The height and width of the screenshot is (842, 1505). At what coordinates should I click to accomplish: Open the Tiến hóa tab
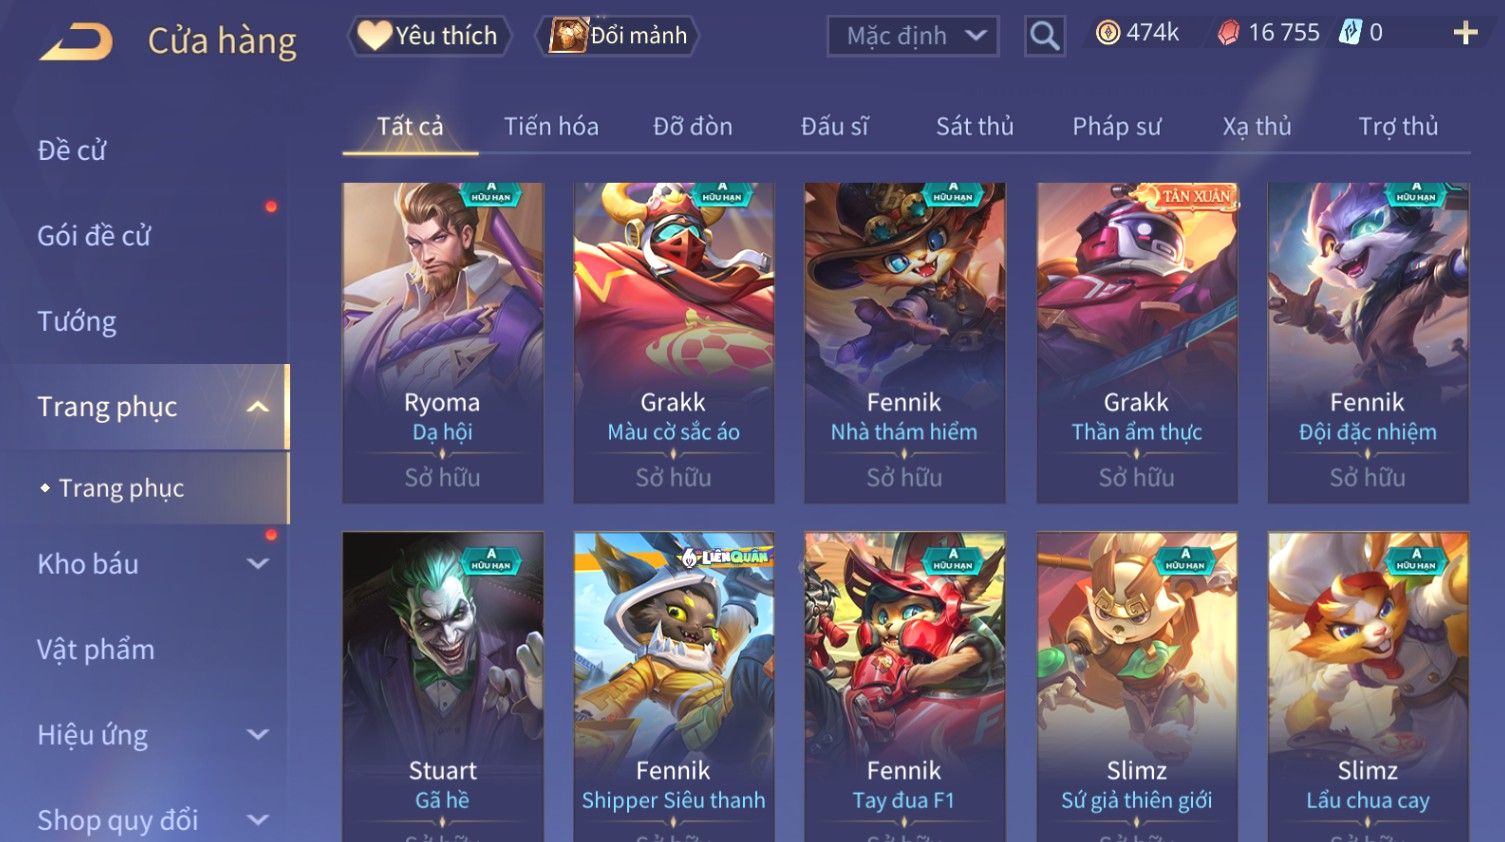551,126
